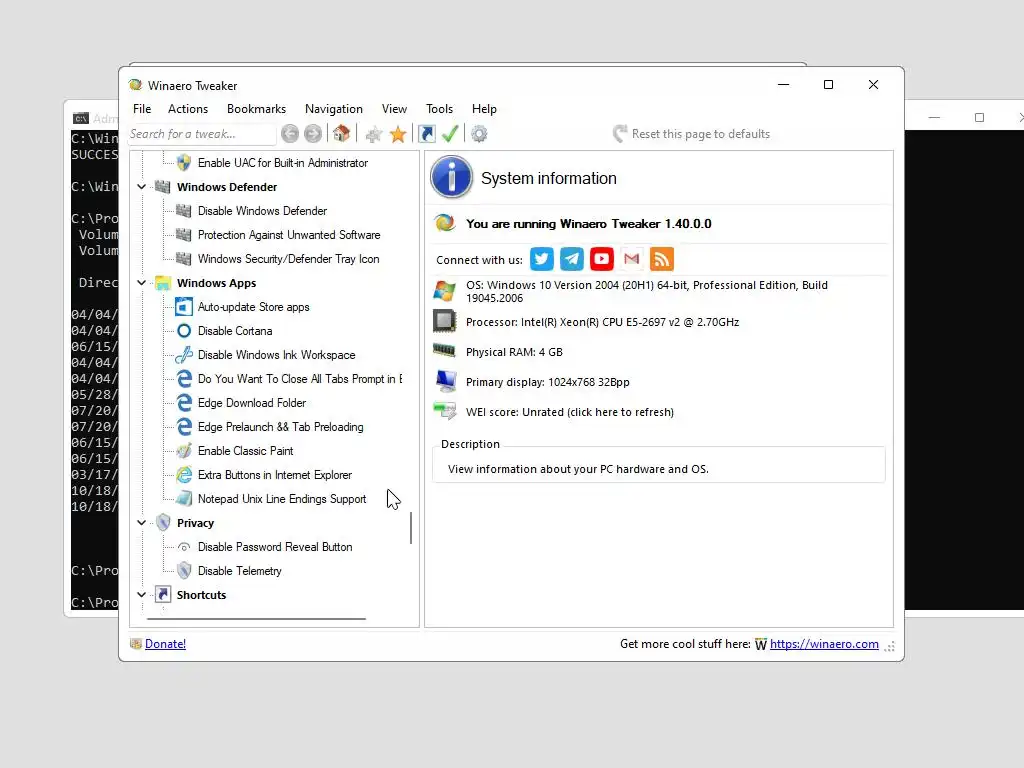Maximize the background Command Prompt window
The image size is (1024, 768).
pos(979,118)
